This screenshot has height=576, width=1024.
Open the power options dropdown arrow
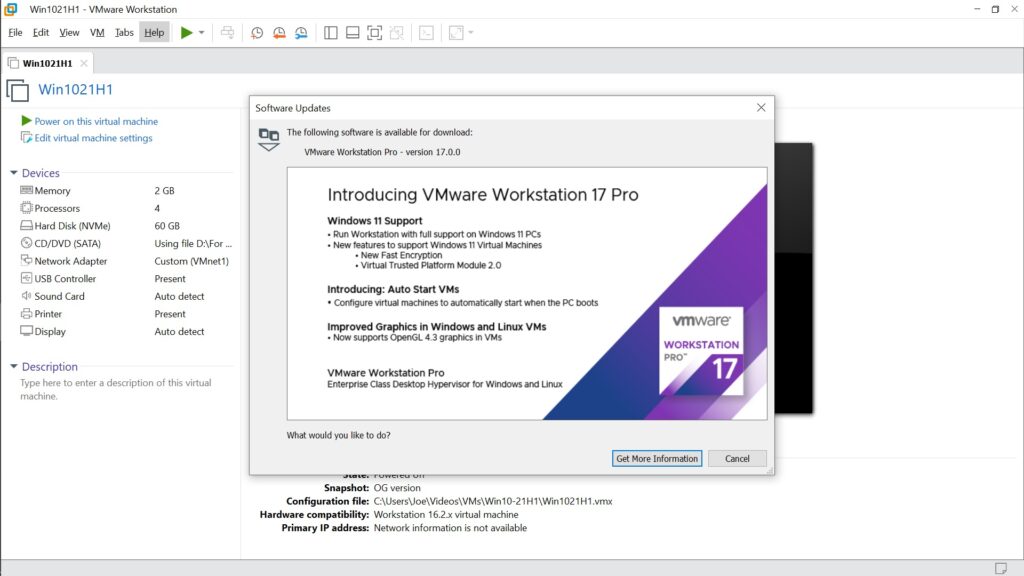pyautogui.click(x=202, y=32)
